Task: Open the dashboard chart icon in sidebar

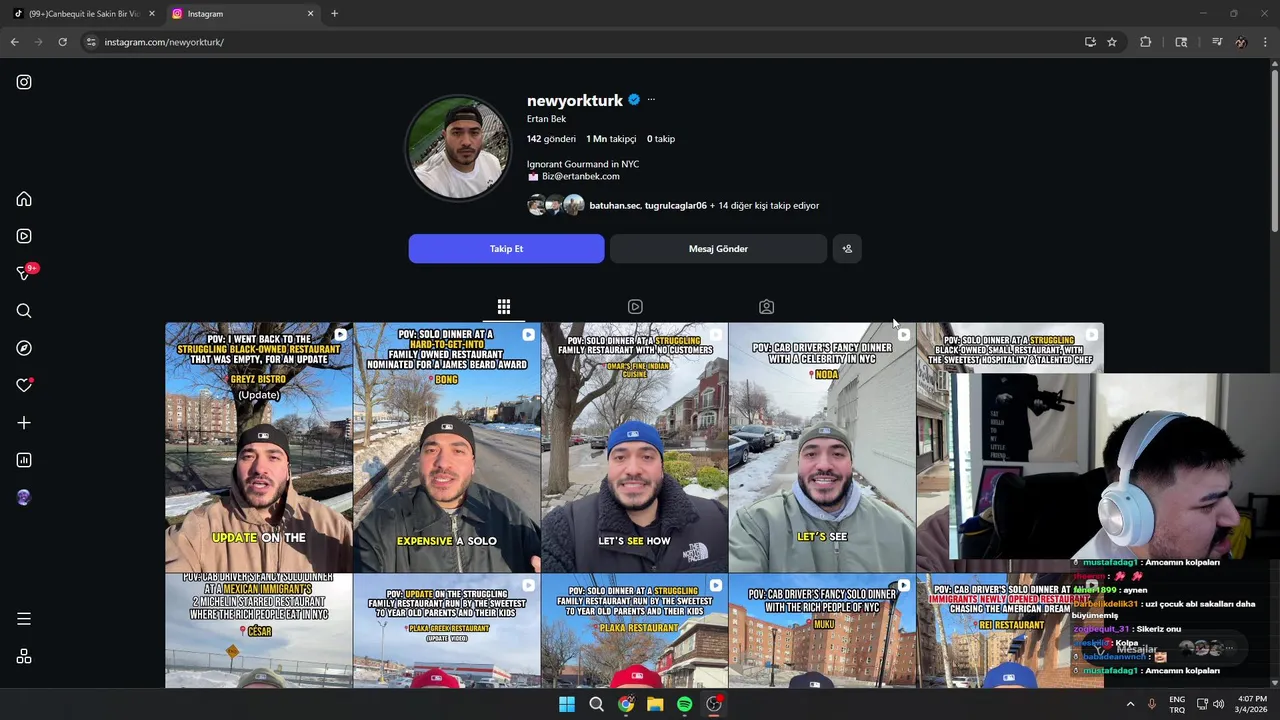Action: click(x=24, y=460)
